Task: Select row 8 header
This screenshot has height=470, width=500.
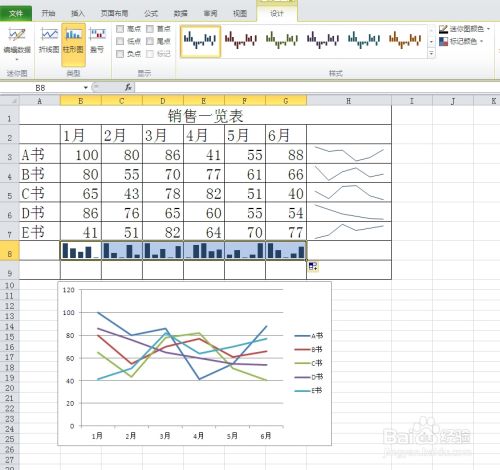Action: [10, 251]
